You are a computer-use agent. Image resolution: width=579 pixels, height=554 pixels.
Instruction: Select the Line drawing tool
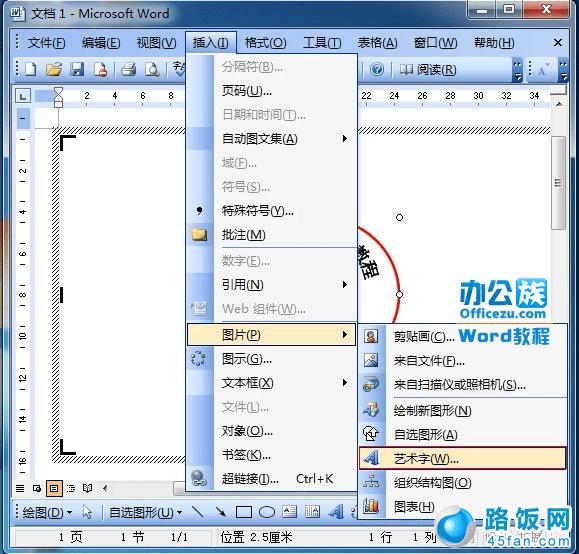[x=198, y=512]
